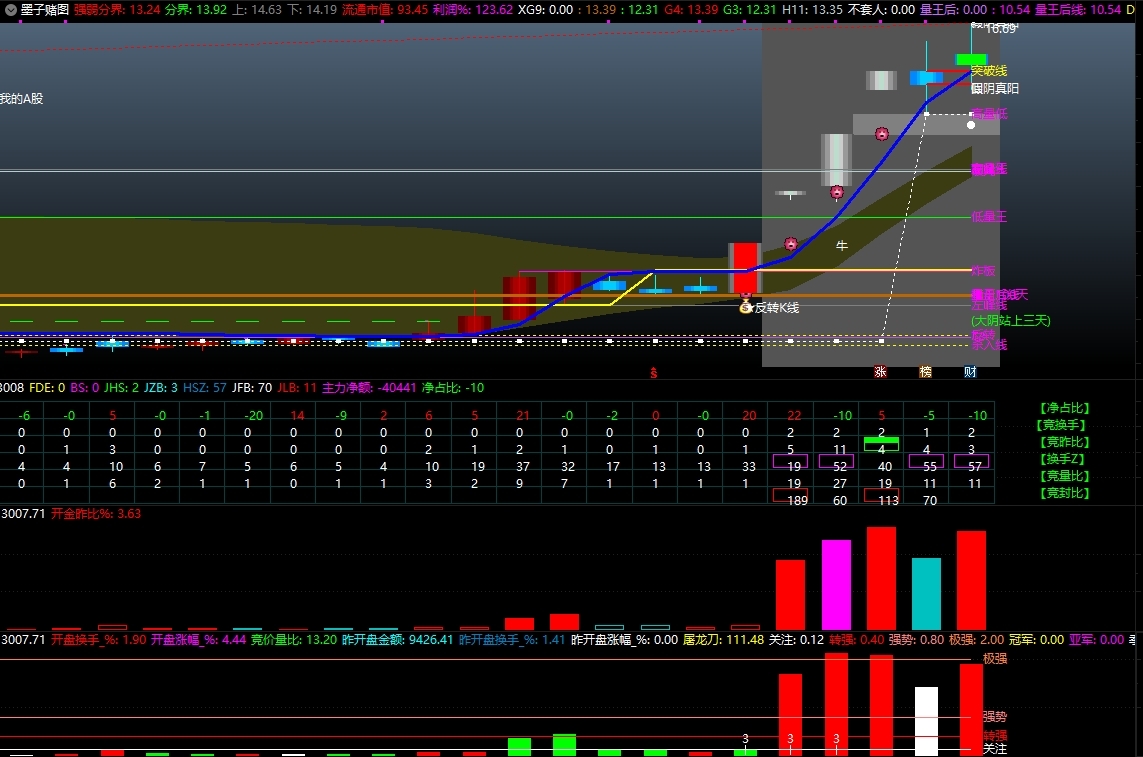Click the red $ marker on time axis
Viewport: 1143px width, 757px height.
(x=654, y=373)
